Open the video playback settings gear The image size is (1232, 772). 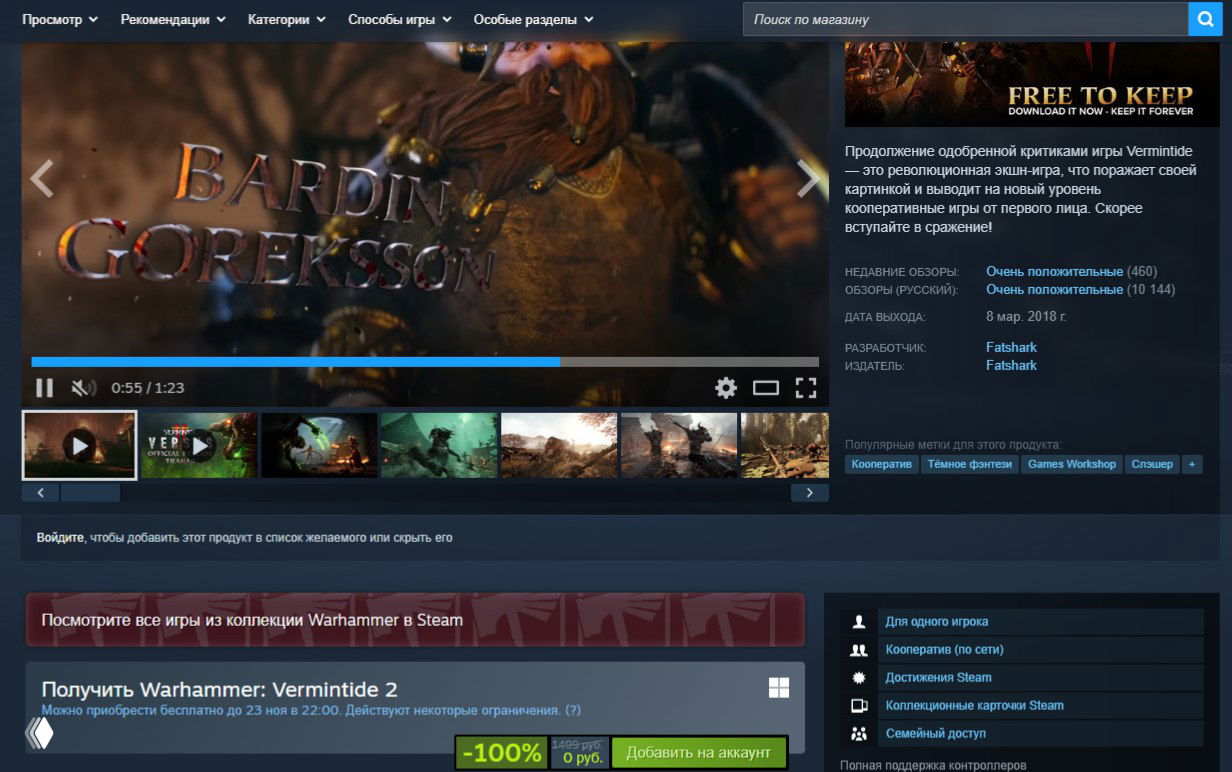(724, 387)
